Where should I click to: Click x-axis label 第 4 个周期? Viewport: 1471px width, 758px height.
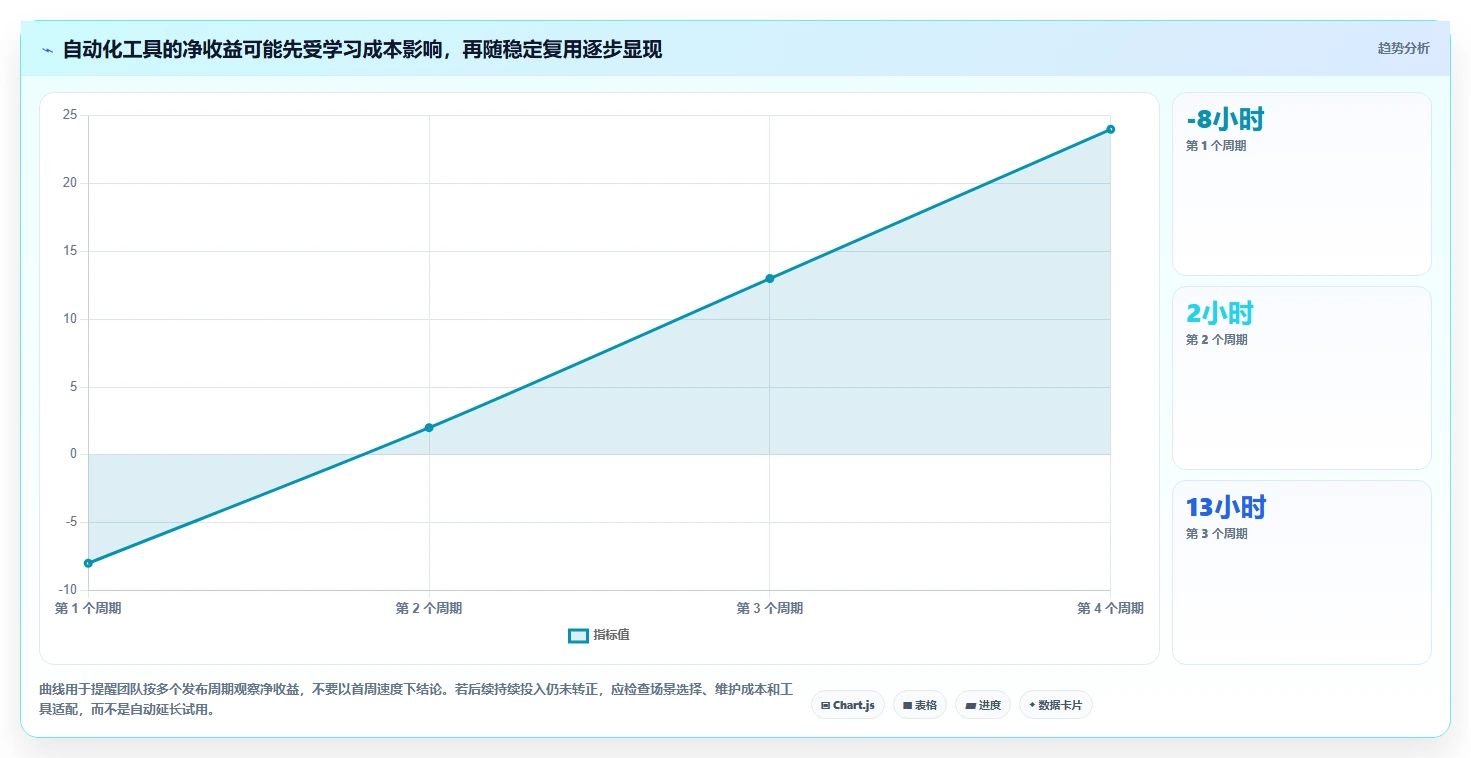point(1110,608)
